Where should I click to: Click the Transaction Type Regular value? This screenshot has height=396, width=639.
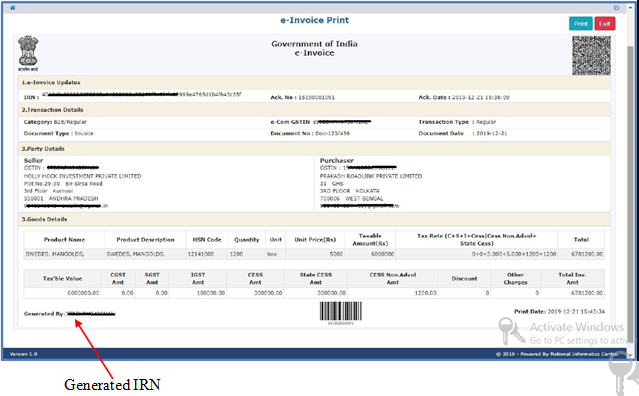[x=486, y=122]
